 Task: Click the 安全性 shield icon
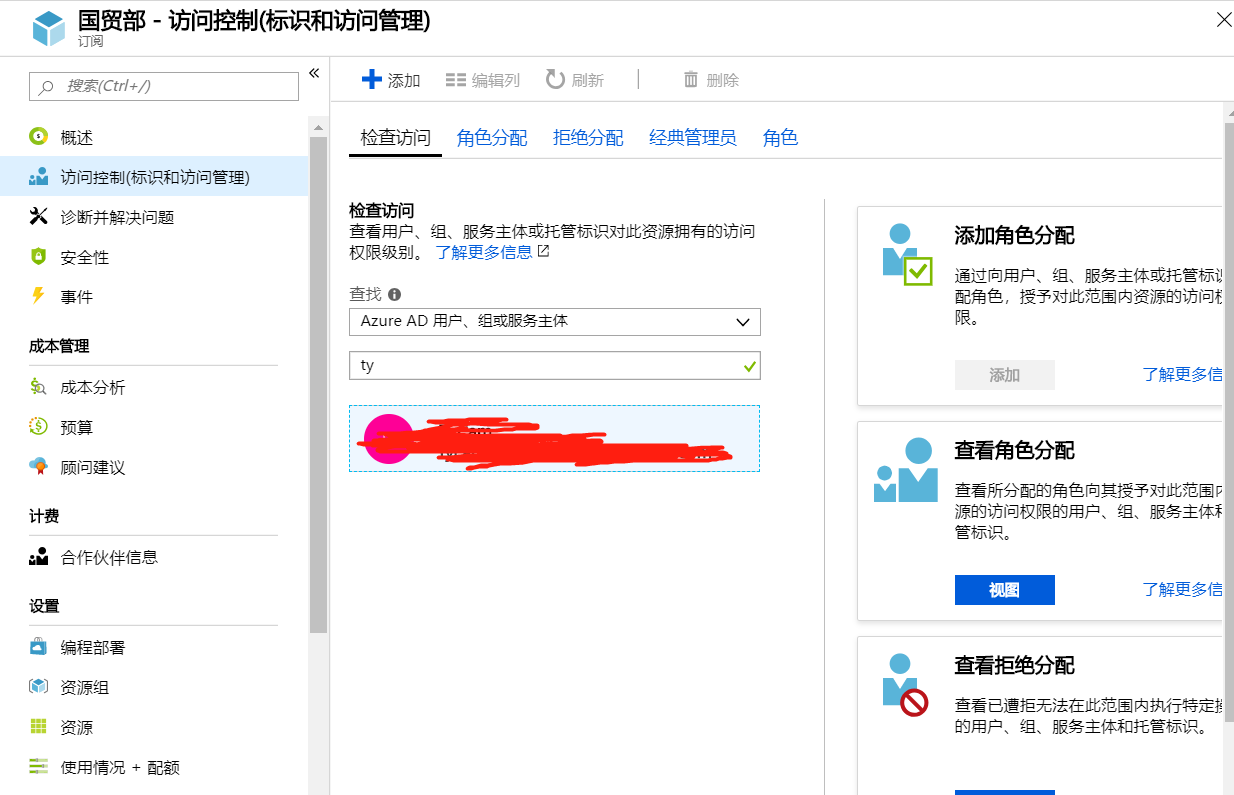click(x=39, y=257)
